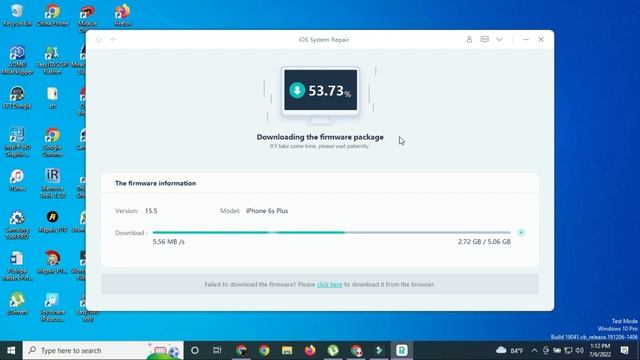
Task: Click the green download arrow icon
Action: [297, 90]
